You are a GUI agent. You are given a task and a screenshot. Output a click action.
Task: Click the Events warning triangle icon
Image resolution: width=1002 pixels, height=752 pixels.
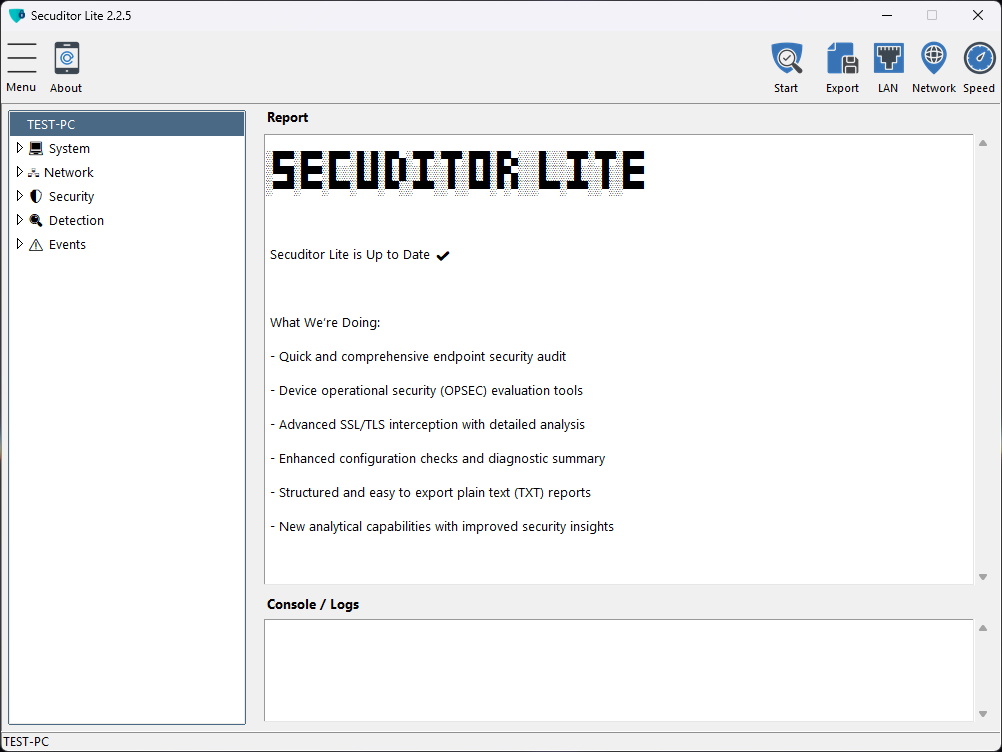coord(36,245)
